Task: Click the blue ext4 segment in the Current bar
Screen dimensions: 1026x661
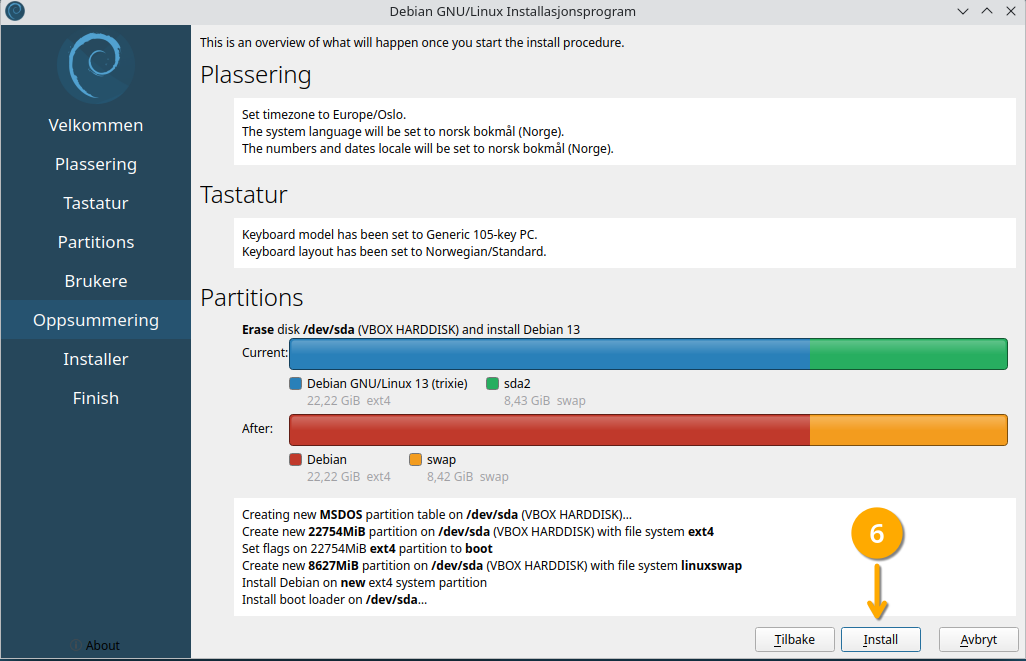Action: [x=550, y=354]
